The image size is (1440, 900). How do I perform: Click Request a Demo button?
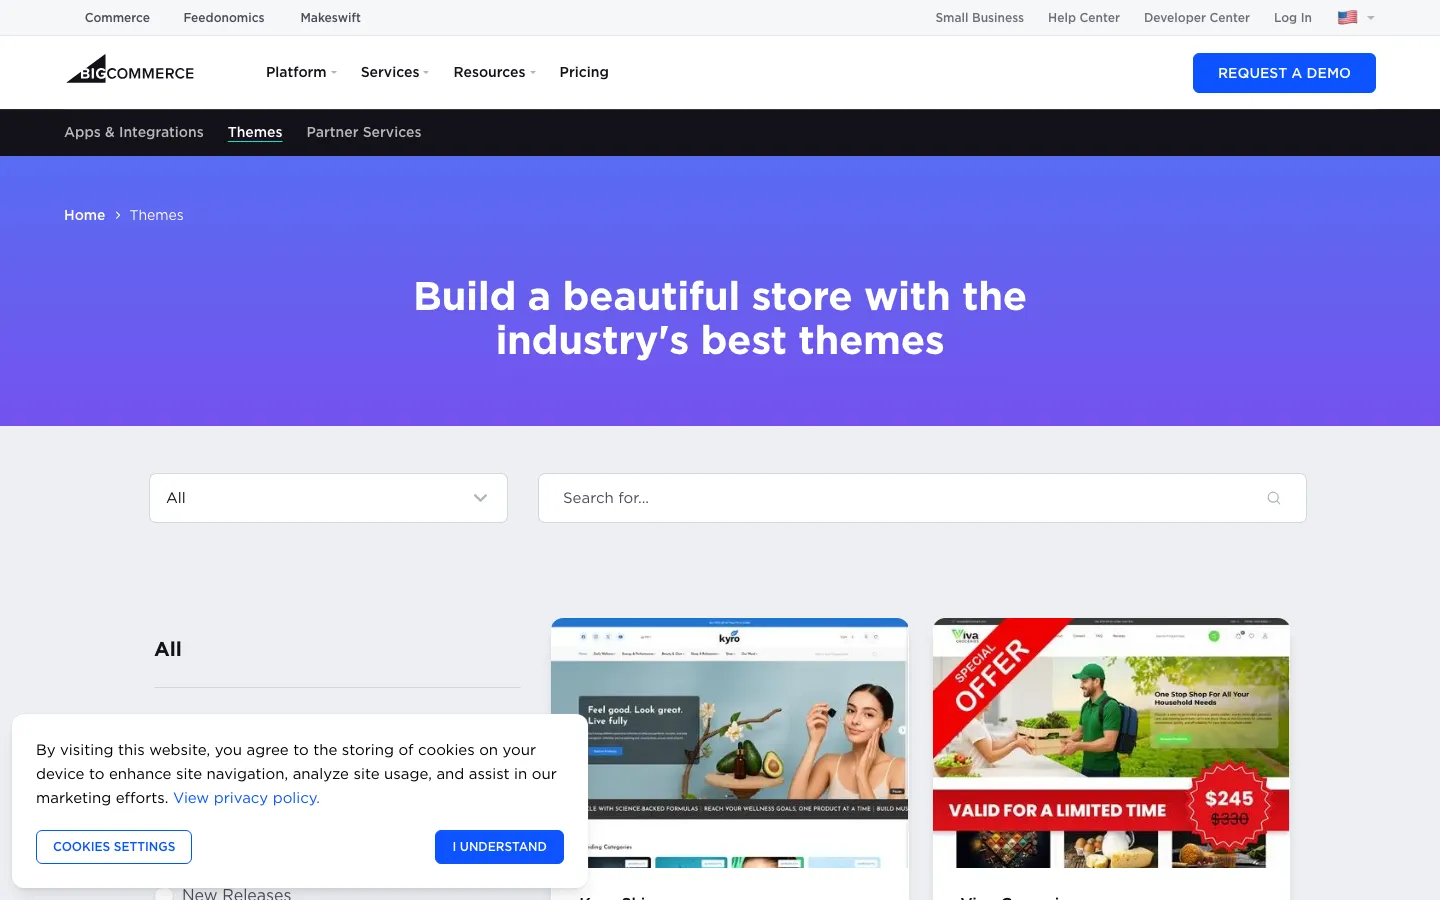(1284, 73)
